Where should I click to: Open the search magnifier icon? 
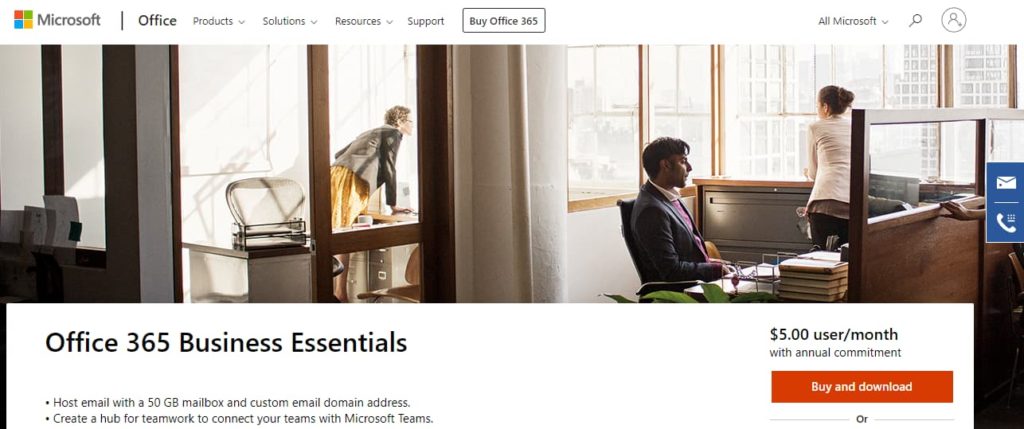tap(916, 20)
